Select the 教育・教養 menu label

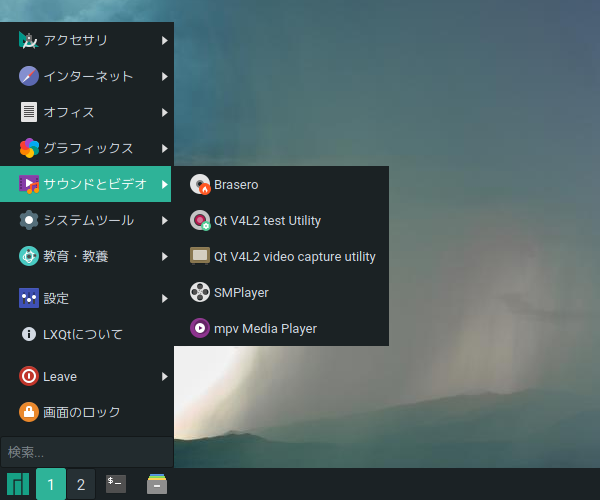[x=76, y=256]
